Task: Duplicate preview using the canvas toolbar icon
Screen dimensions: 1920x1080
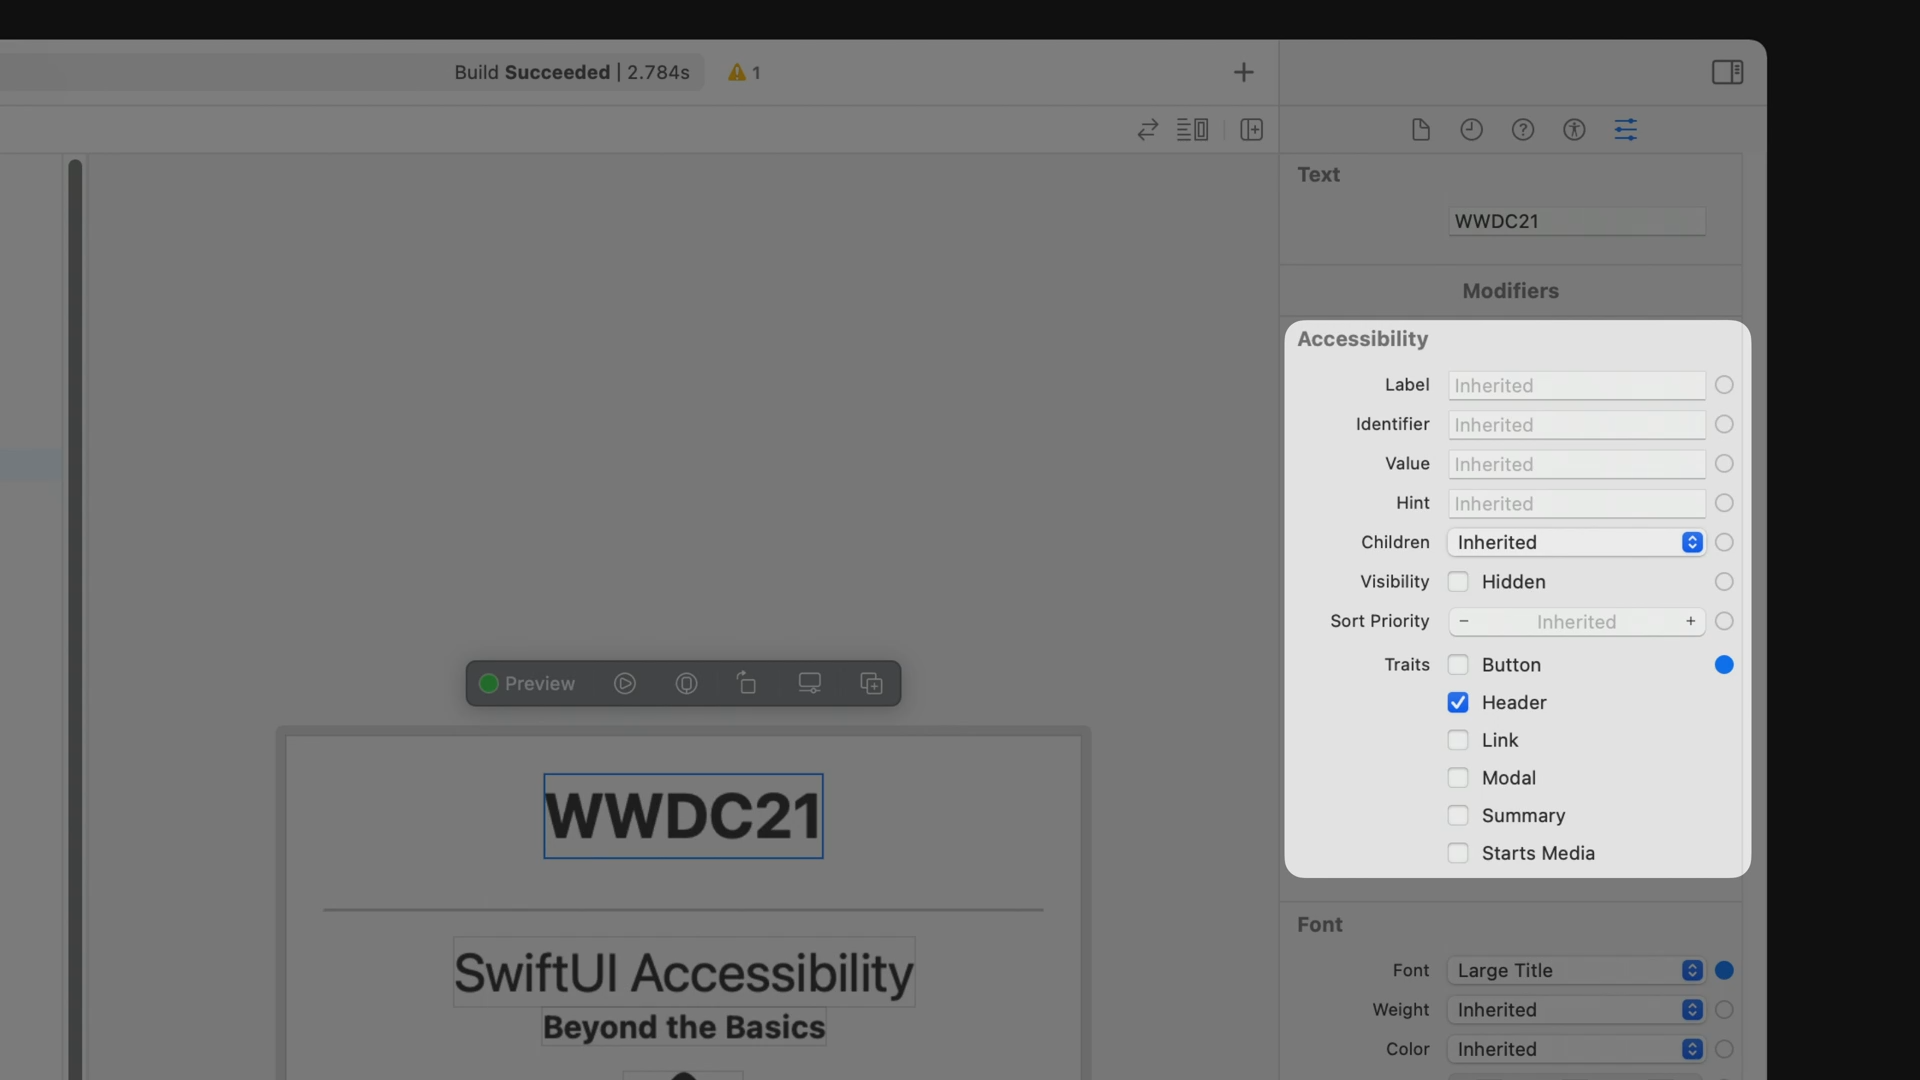Action: 871,684
